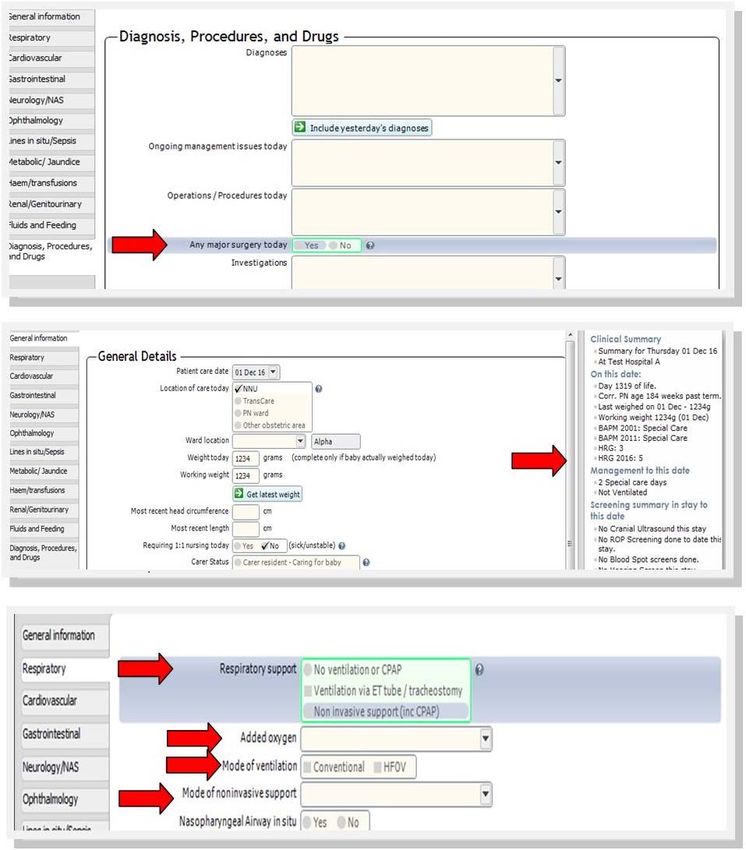Click 'Day 1319 of life.' summary line
746x850 pixels.
click(627, 386)
